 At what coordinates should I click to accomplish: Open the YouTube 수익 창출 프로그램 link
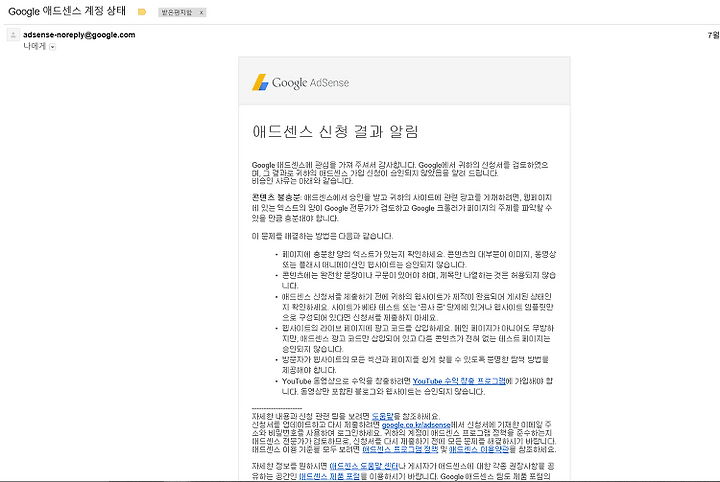(x=459, y=381)
